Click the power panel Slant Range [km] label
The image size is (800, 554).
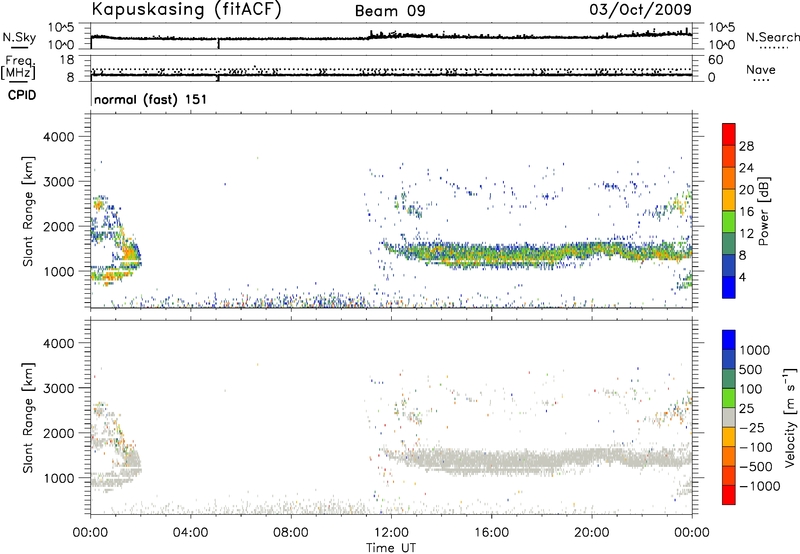coord(28,211)
